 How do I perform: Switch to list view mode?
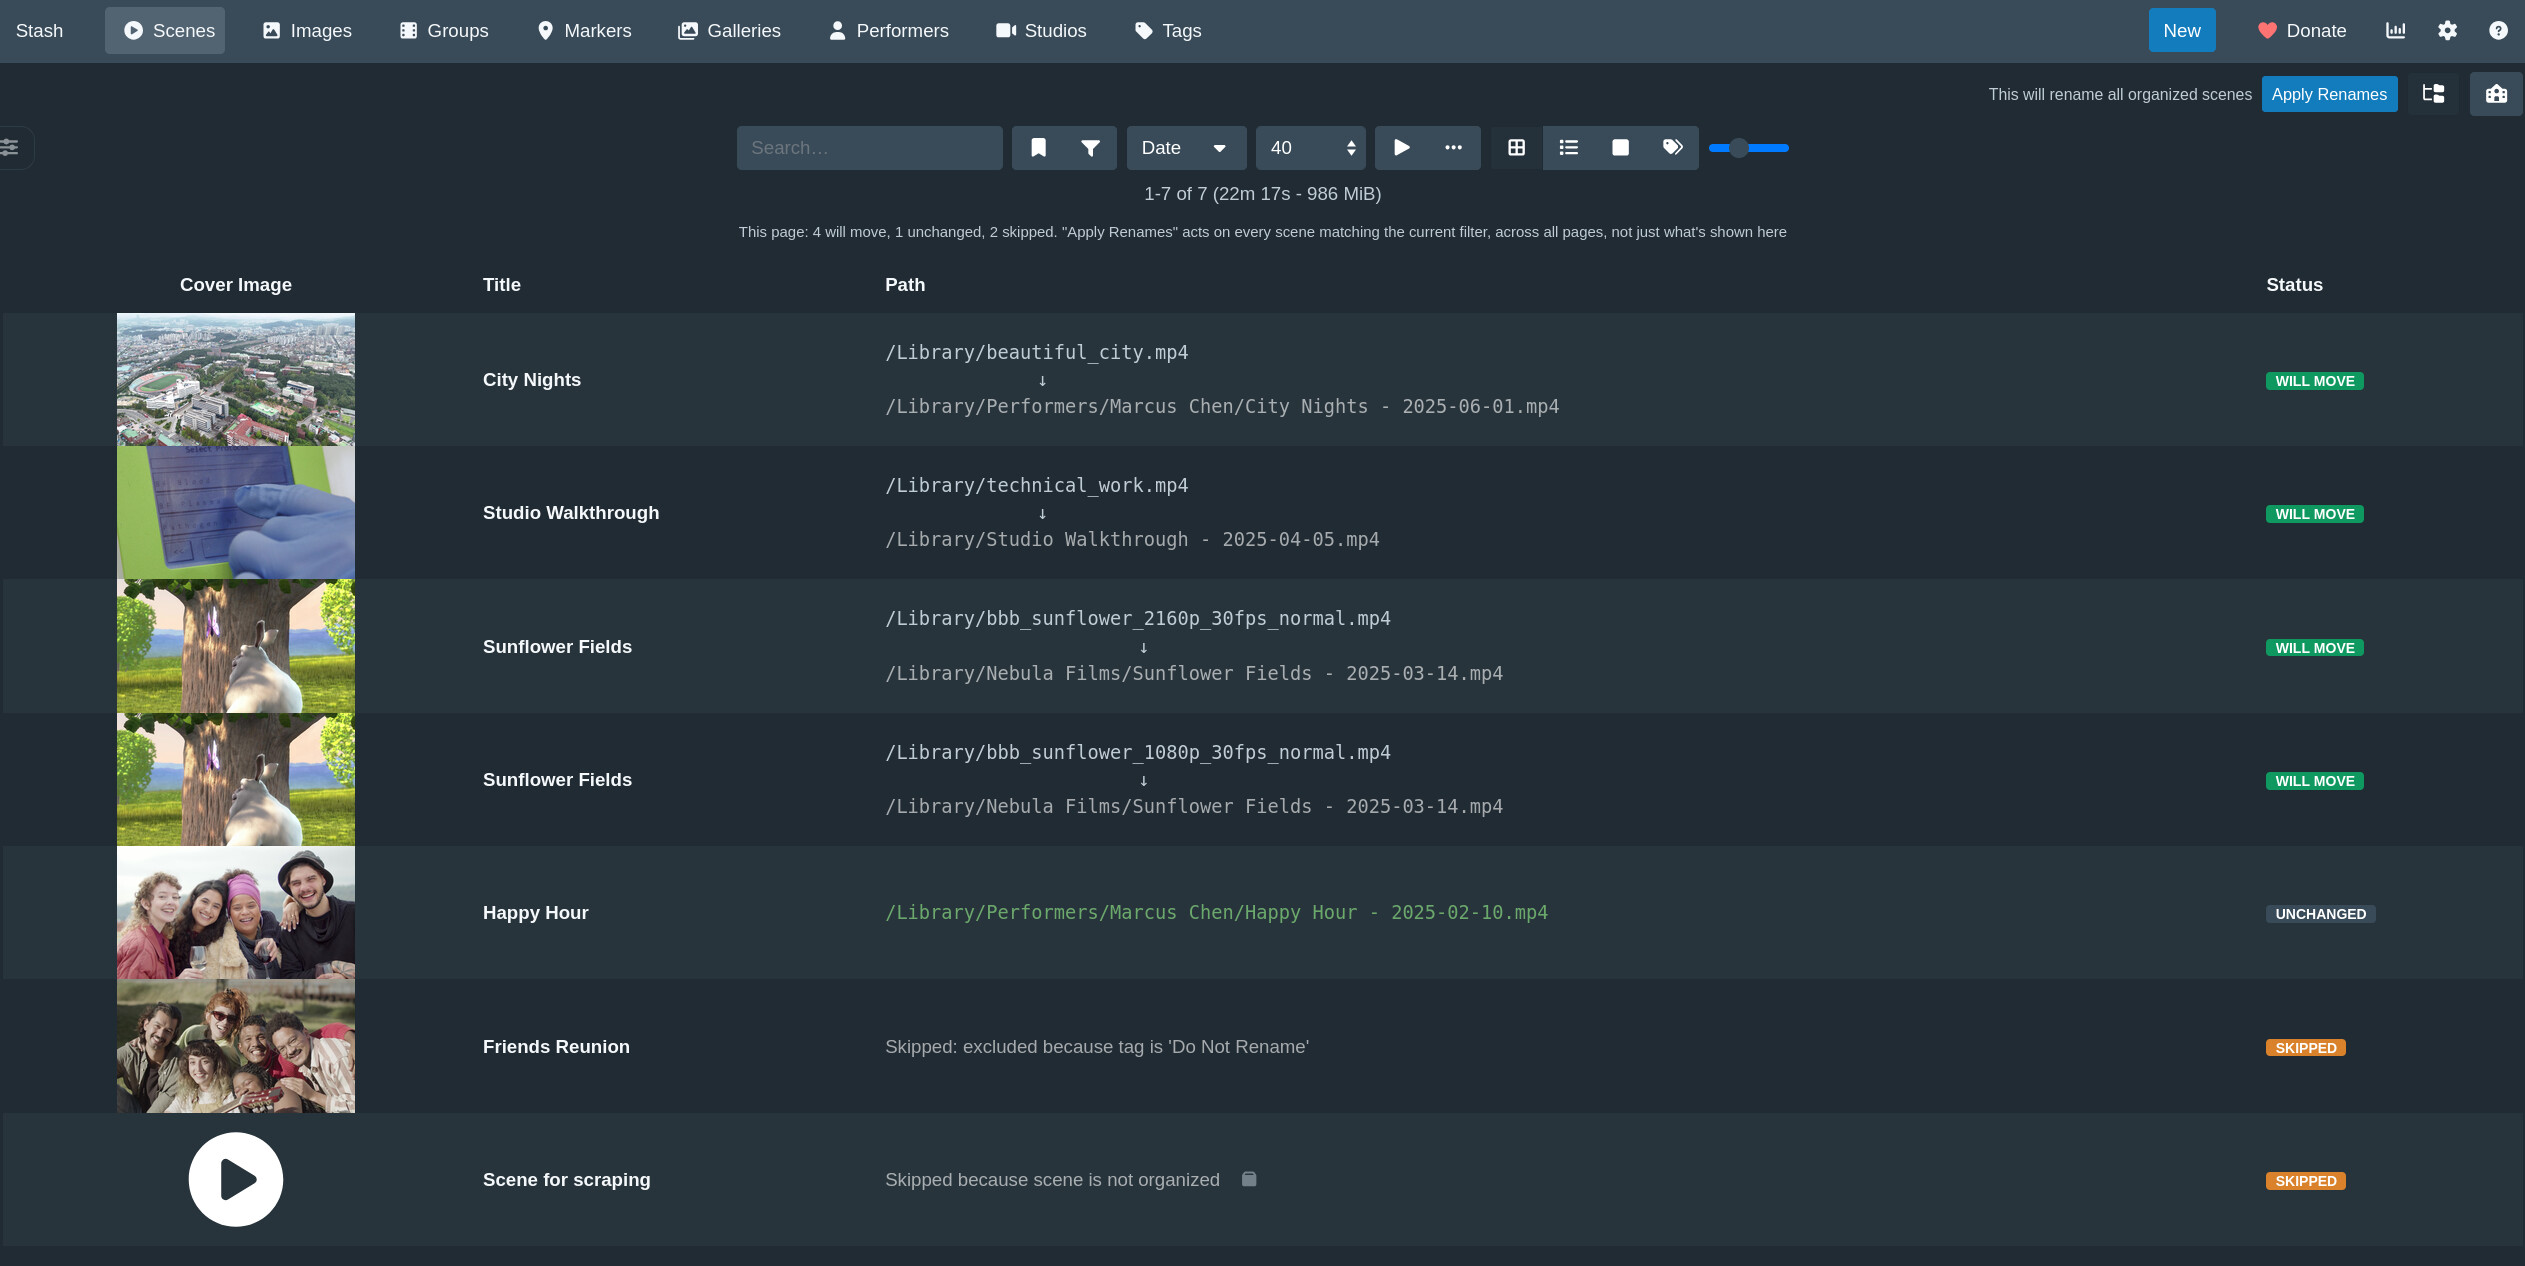1569,148
